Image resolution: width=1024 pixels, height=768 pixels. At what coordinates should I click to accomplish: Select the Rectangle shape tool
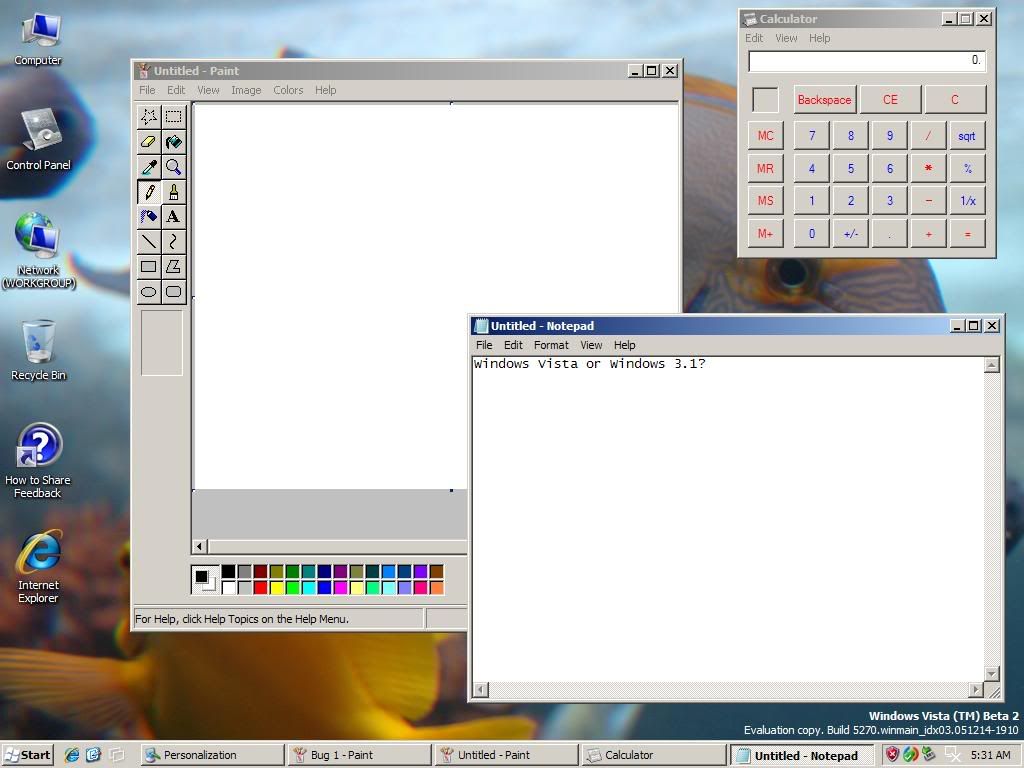pos(149,266)
